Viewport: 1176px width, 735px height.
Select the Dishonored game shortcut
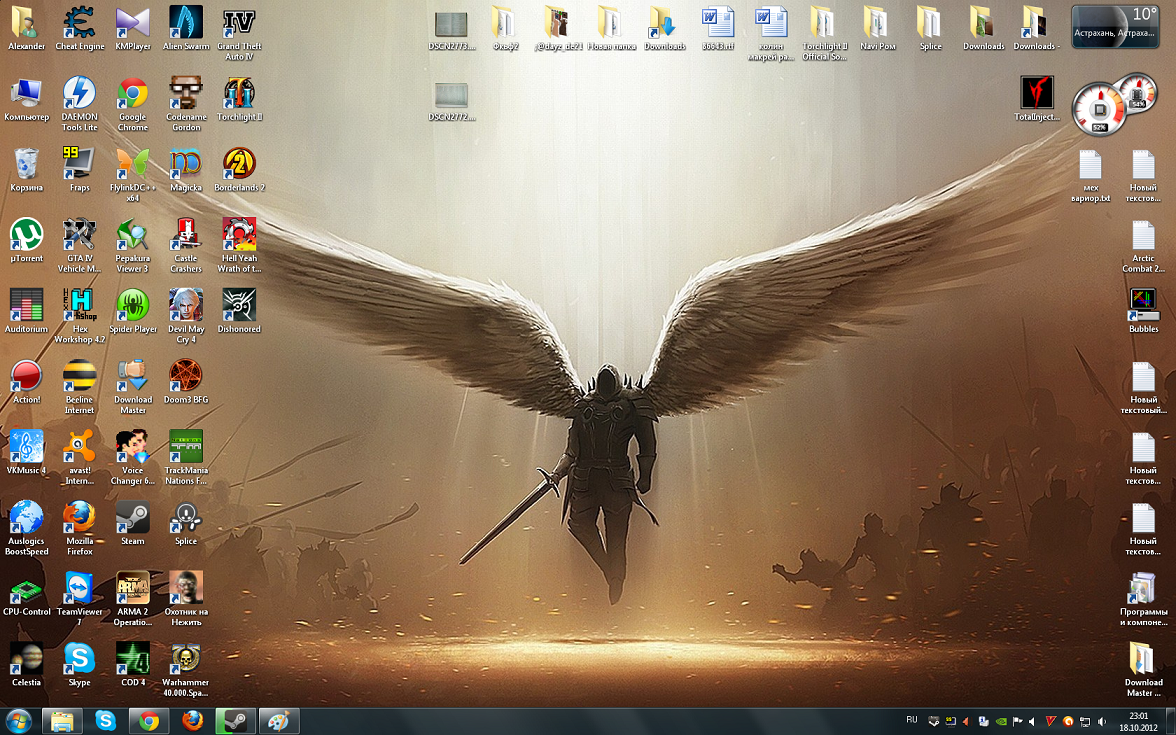click(239, 310)
